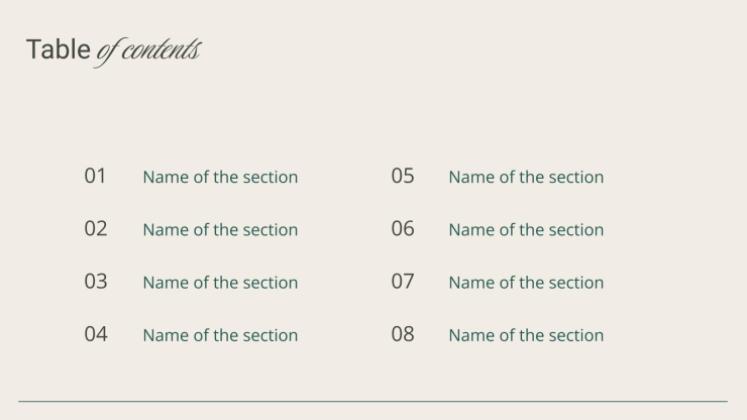Open the section name next to 01
Screen dimensions: 747x420
[x=220, y=177]
